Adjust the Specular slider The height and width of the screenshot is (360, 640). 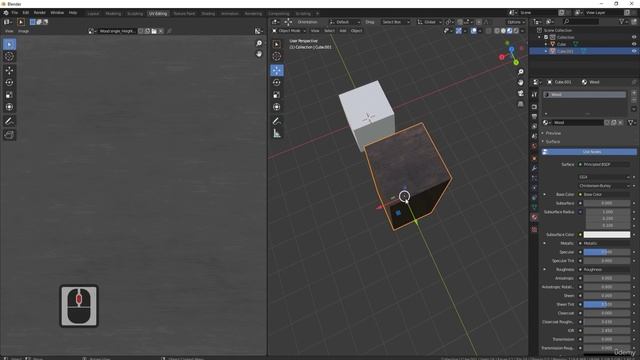coord(607,252)
